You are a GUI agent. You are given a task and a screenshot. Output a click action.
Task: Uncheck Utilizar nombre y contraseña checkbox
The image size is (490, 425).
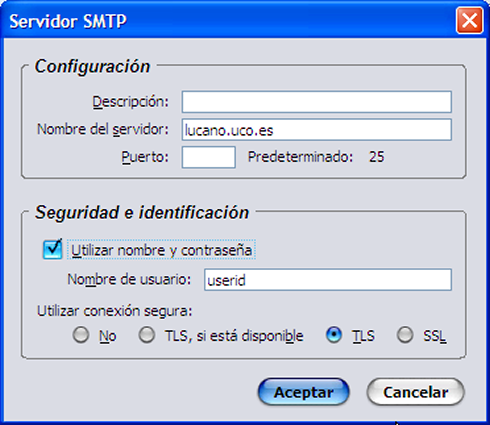(x=53, y=249)
